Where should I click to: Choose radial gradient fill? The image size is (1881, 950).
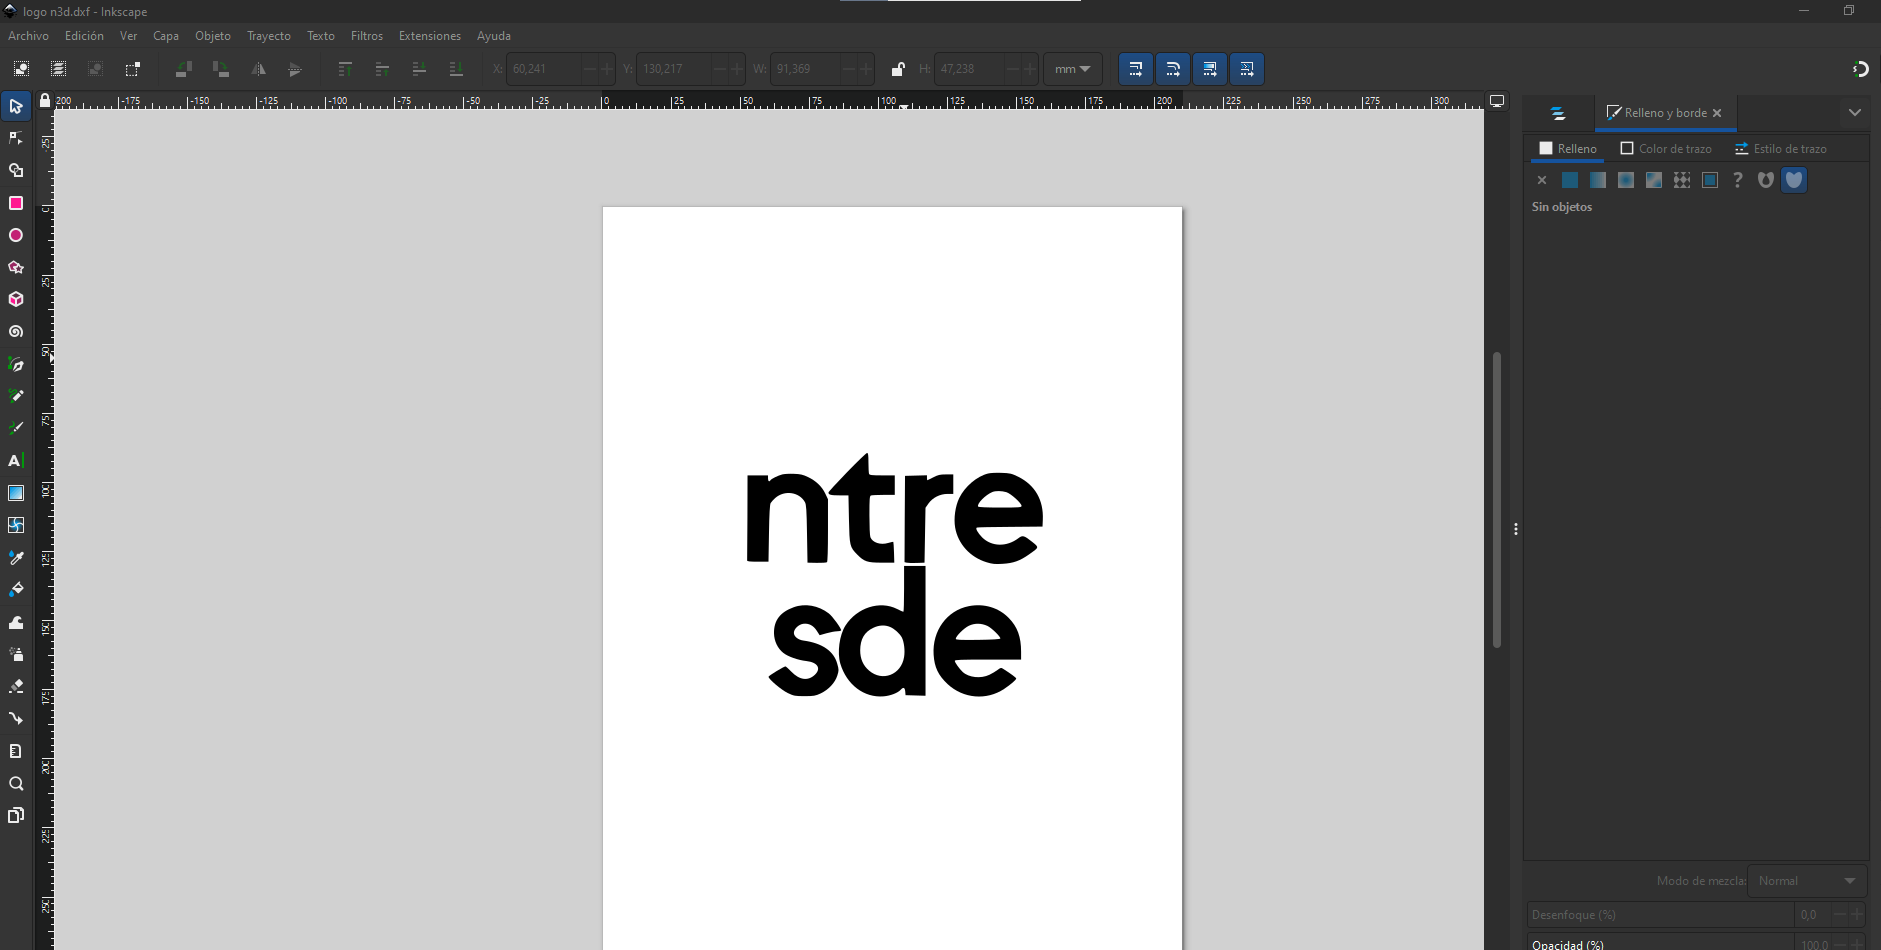pyautogui.click(x=1626, y=180)
